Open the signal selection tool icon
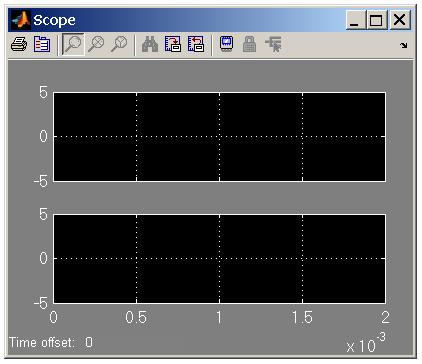This screenshot has width=422, height=364. point(273,44)
